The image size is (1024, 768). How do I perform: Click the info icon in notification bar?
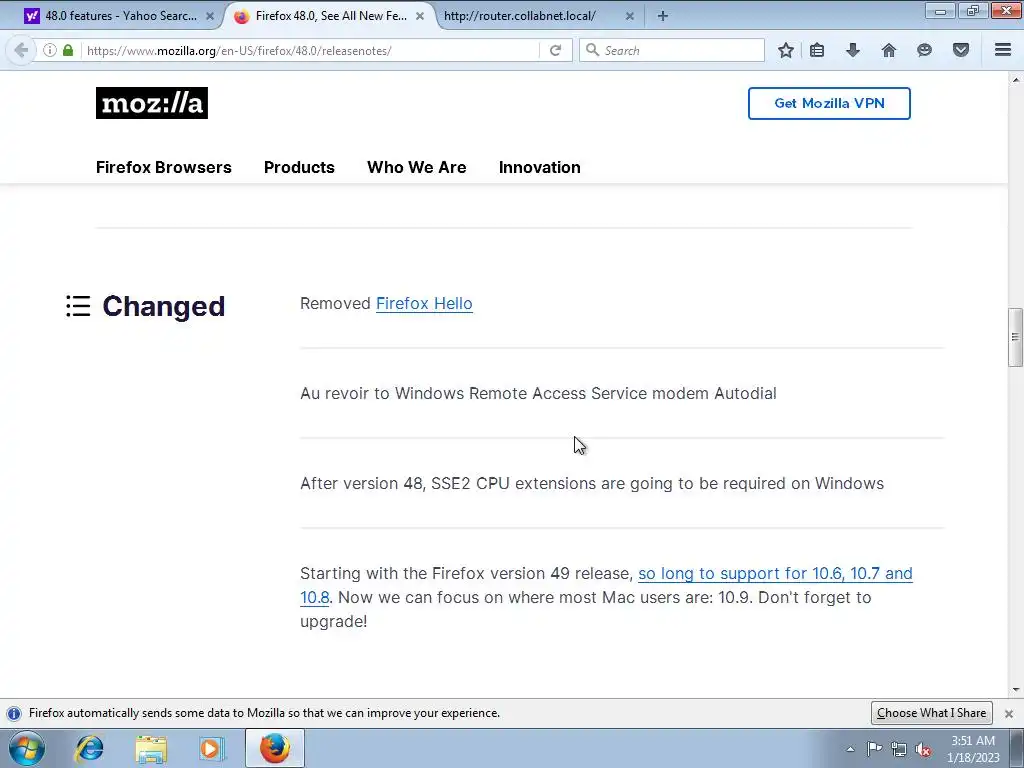pyautogui.click(x=14, y=713)
